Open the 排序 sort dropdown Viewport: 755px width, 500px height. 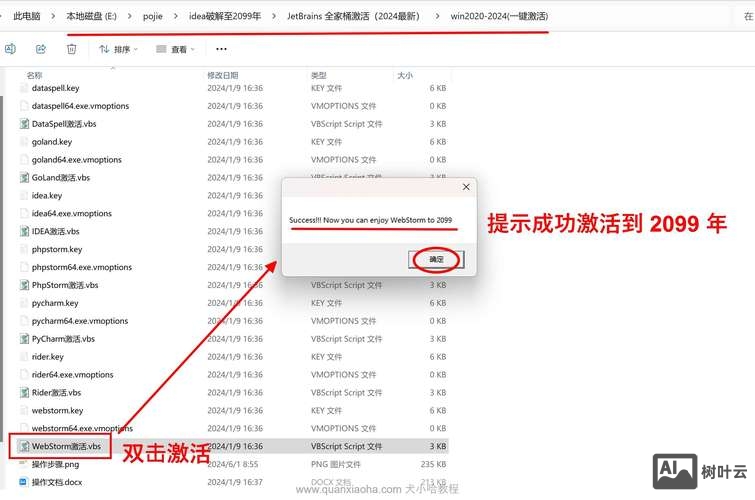click(x=118, y=49)
